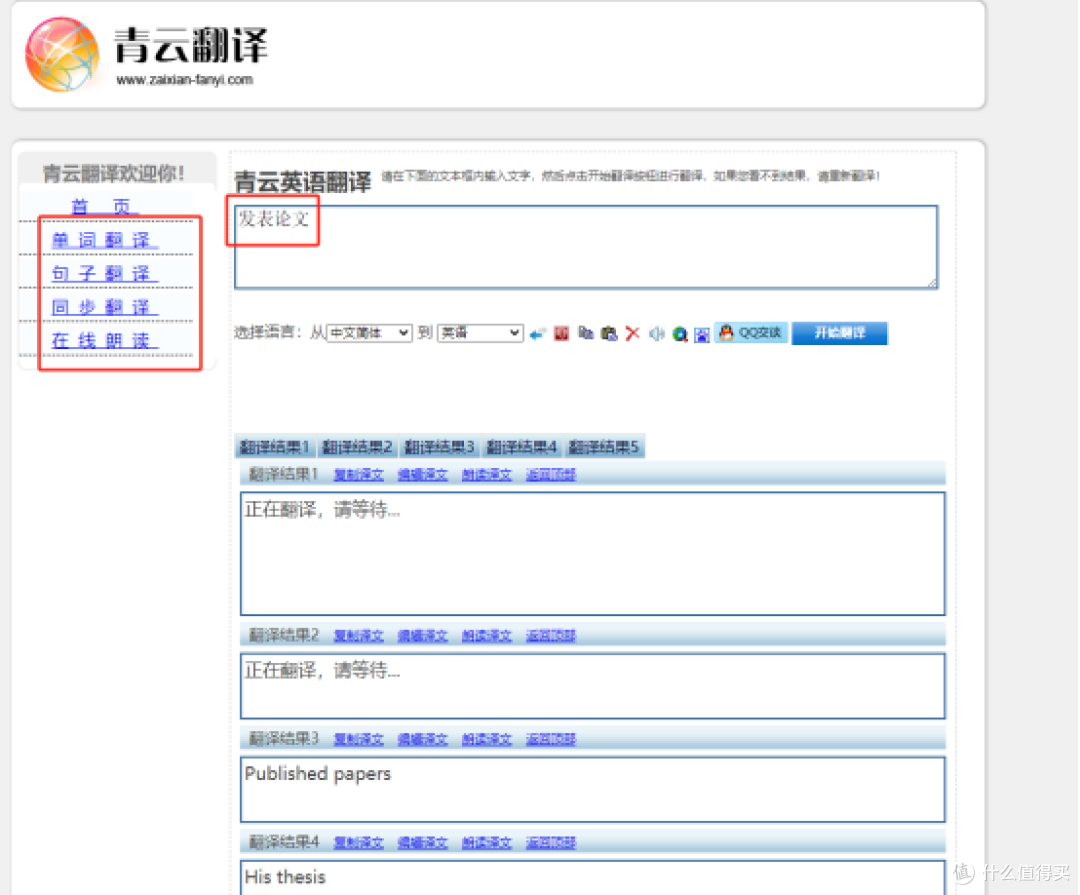Click the 青云翻译欢迎你! sidebar heading
This screenshot has width=1080, height=895.
point(114,174)
